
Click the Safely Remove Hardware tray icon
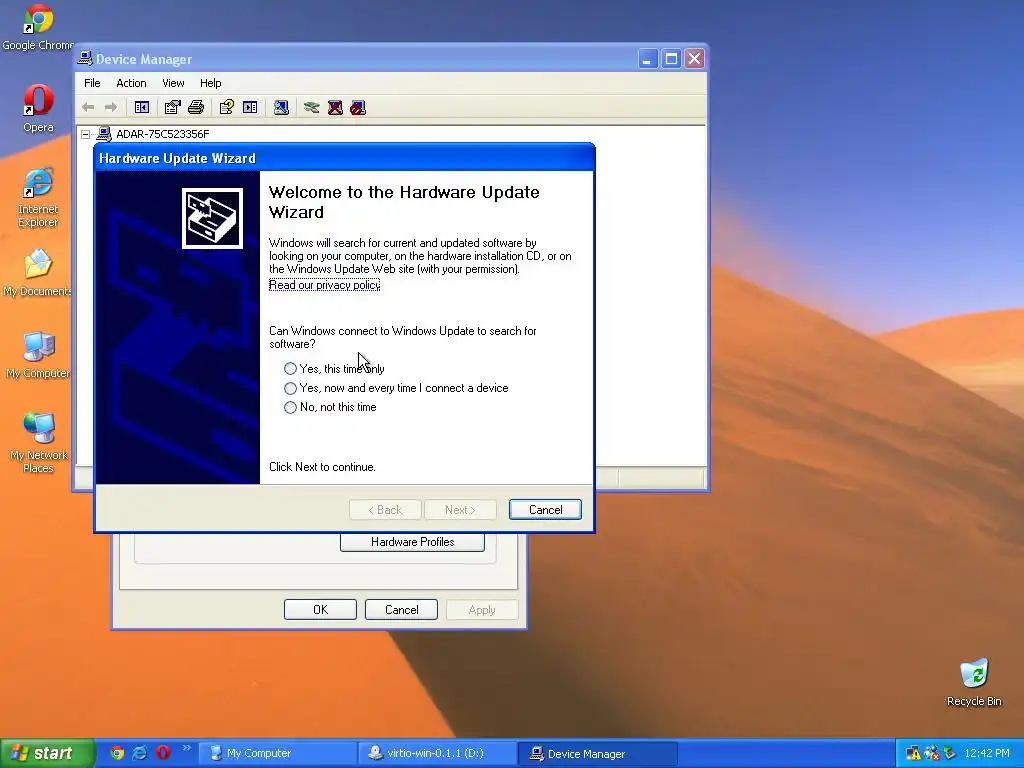tap(950, 754)
